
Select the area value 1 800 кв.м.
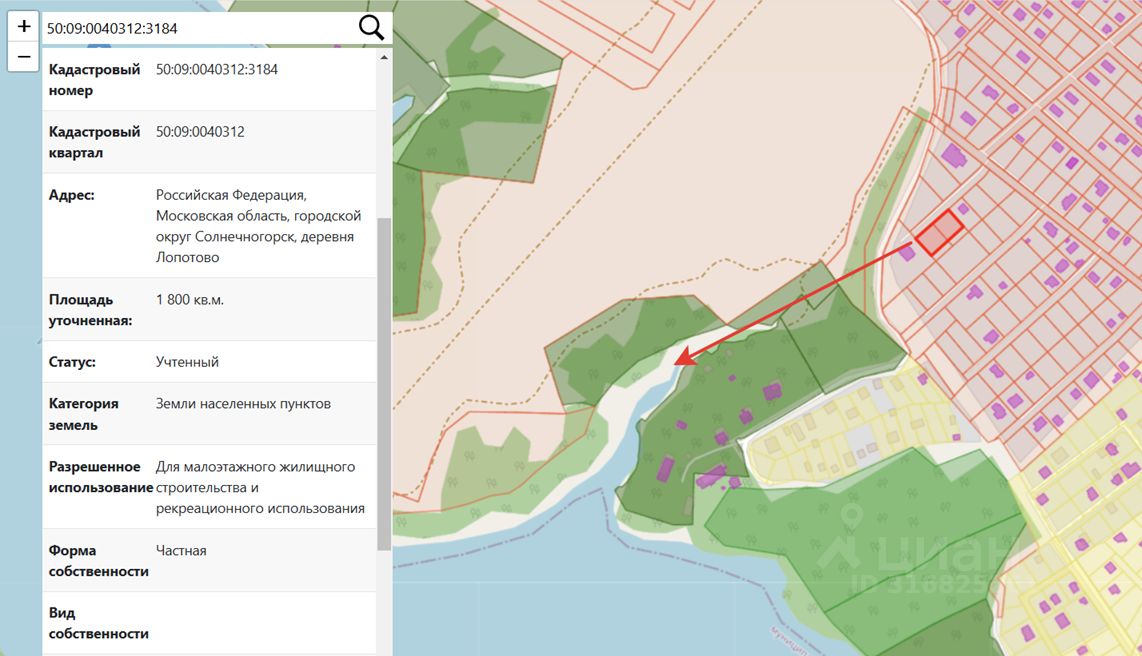click(190, 299)
